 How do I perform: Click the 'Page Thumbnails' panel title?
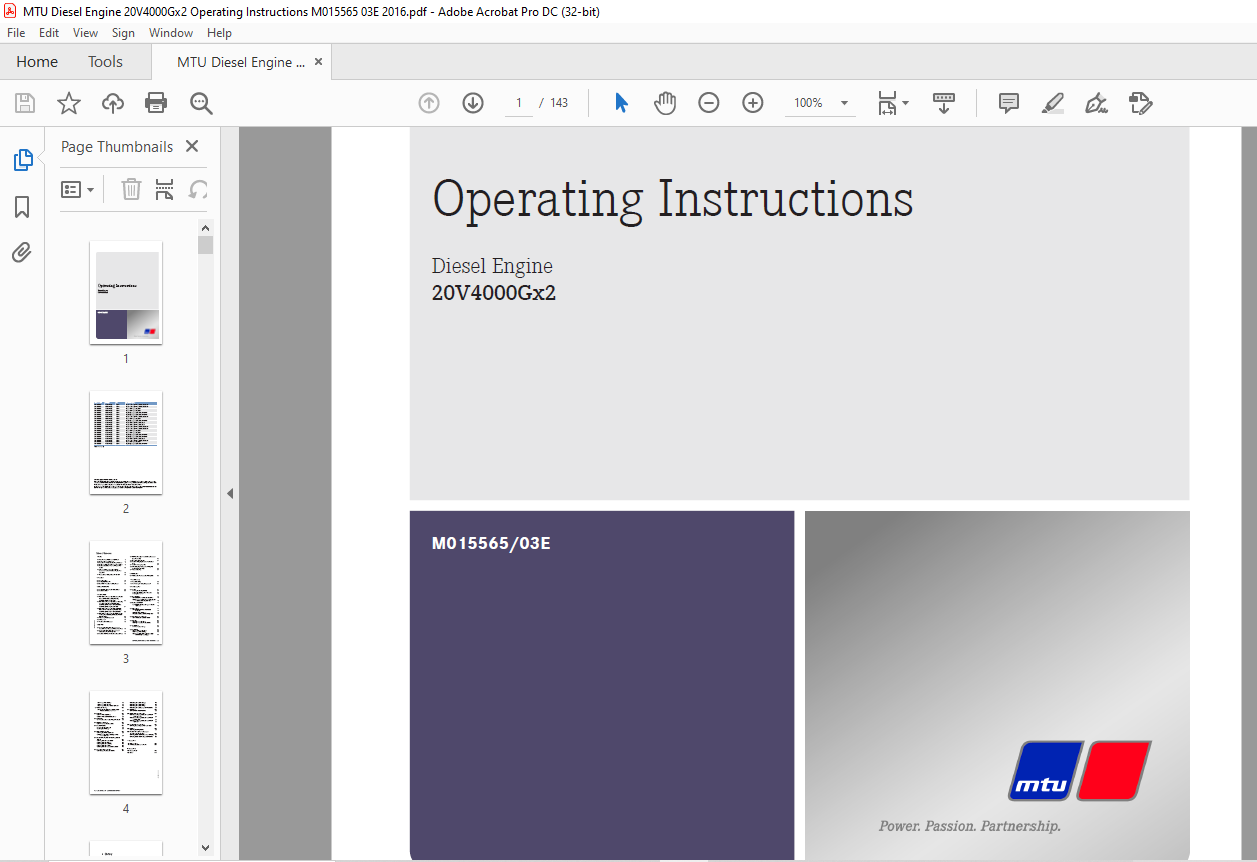tap(117, 146)
